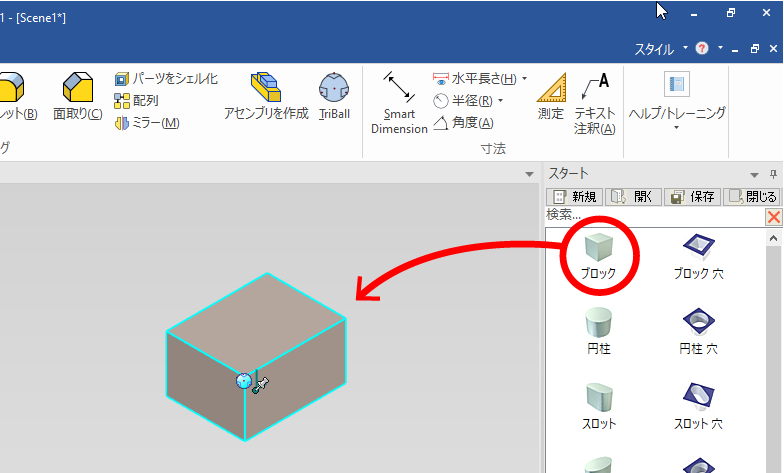784x473 pixels.
Task: Click the 保存 save button
Action: (692, 197)
